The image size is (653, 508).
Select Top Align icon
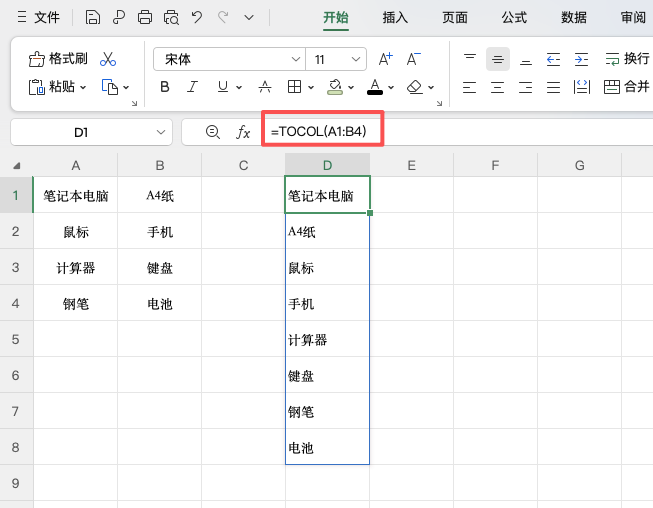pyautogui.click(x=470, y=59)
